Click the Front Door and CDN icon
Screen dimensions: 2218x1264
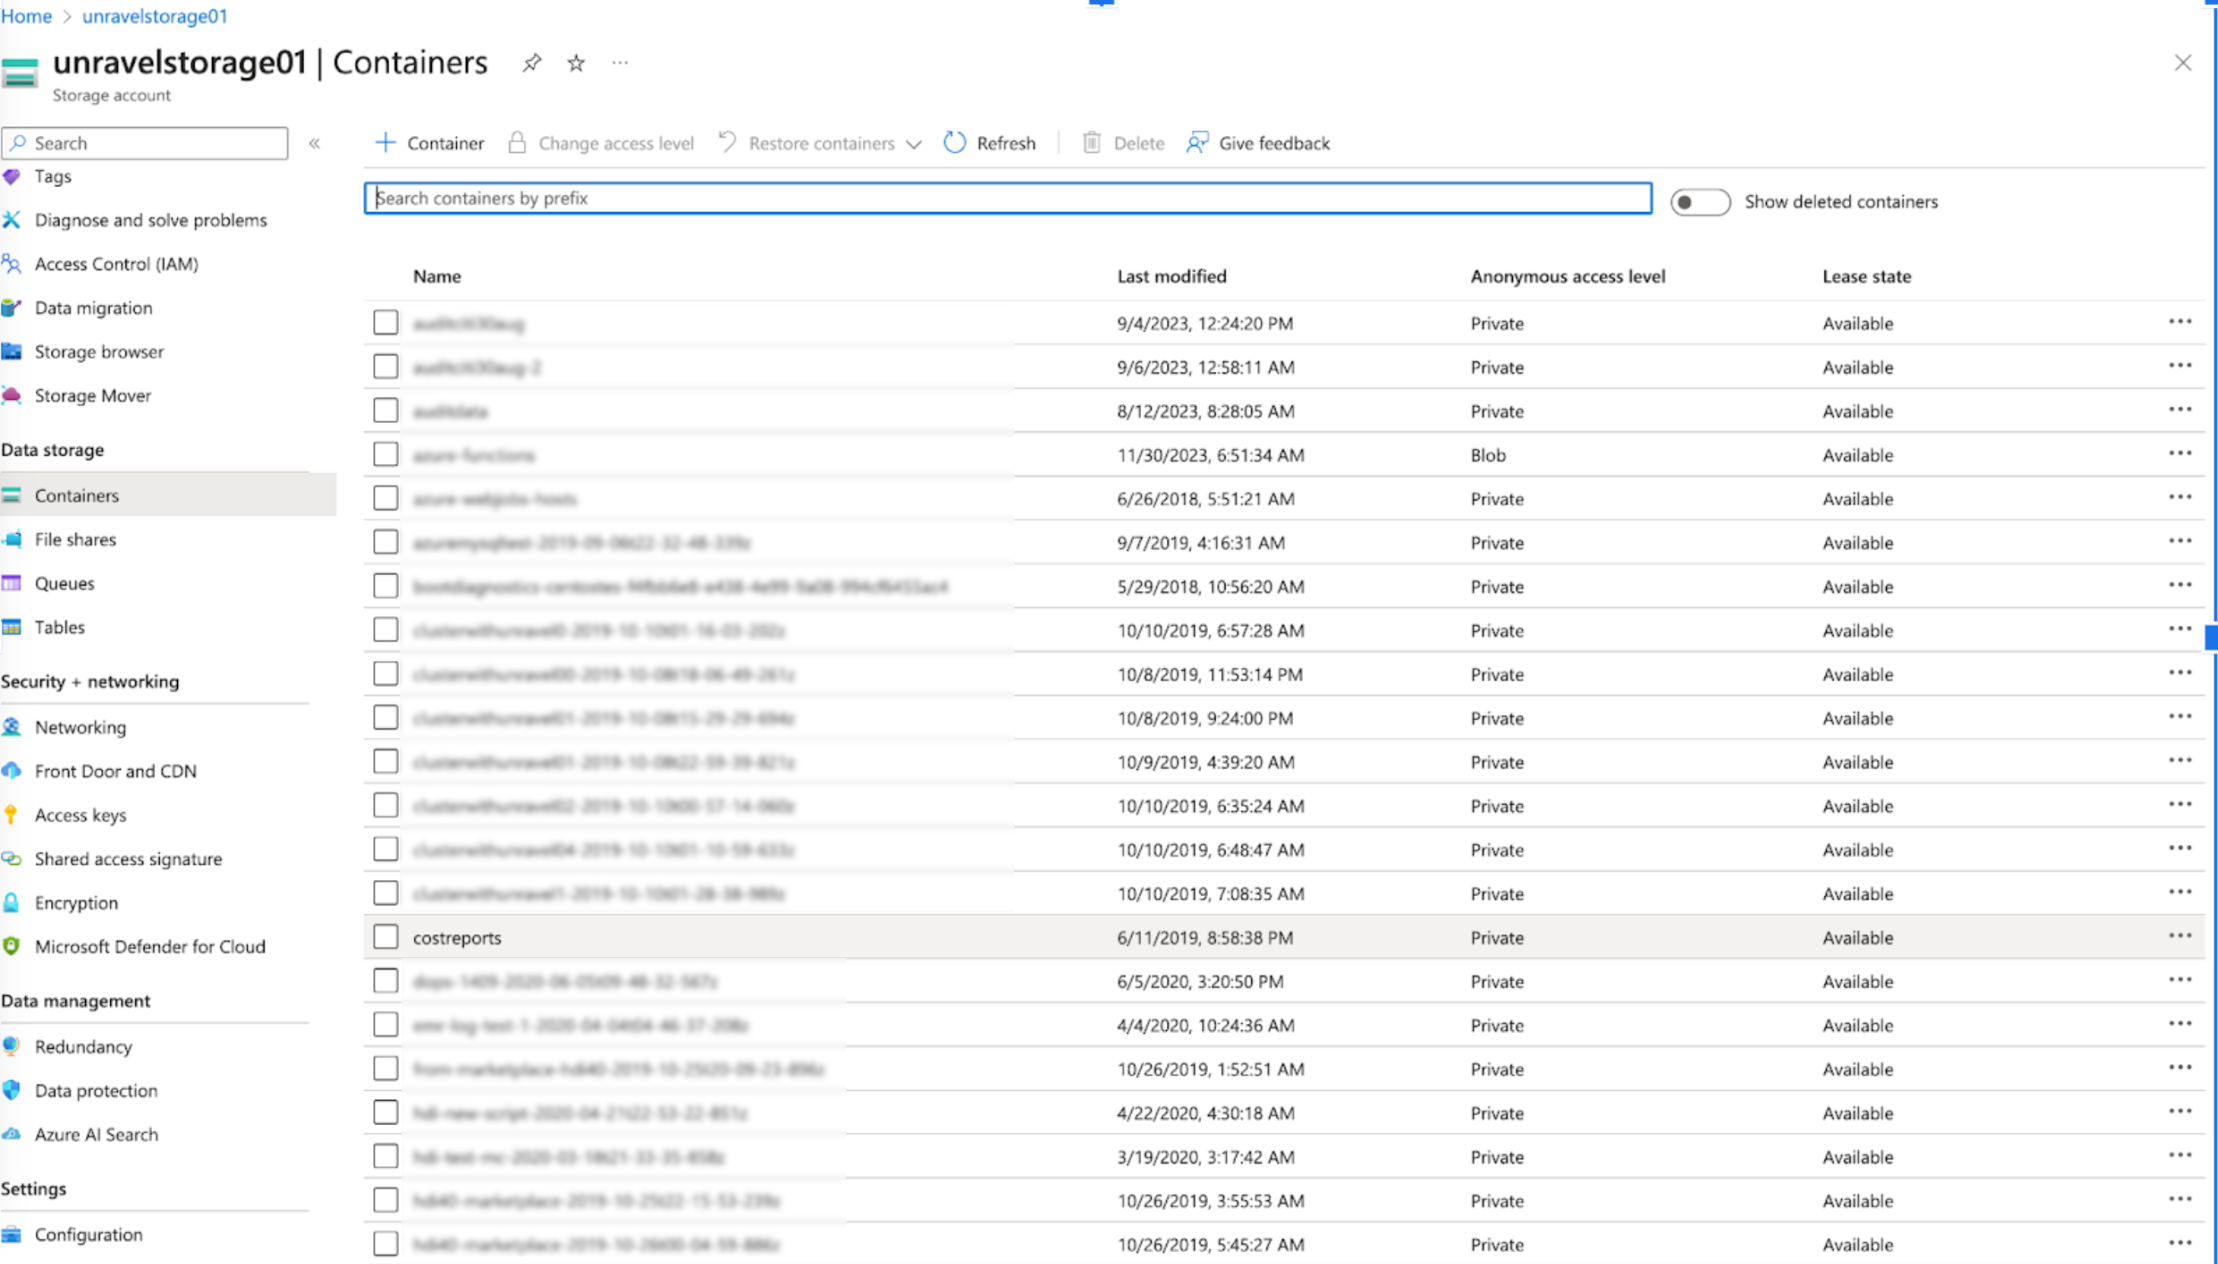[12, 771]
